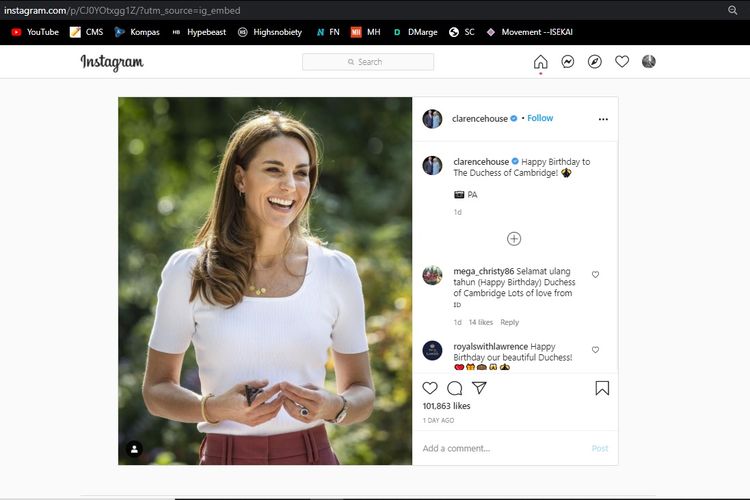Like mega_christy86's comment
This screenshot has width=750, height=500.
[x=596, y=274]
